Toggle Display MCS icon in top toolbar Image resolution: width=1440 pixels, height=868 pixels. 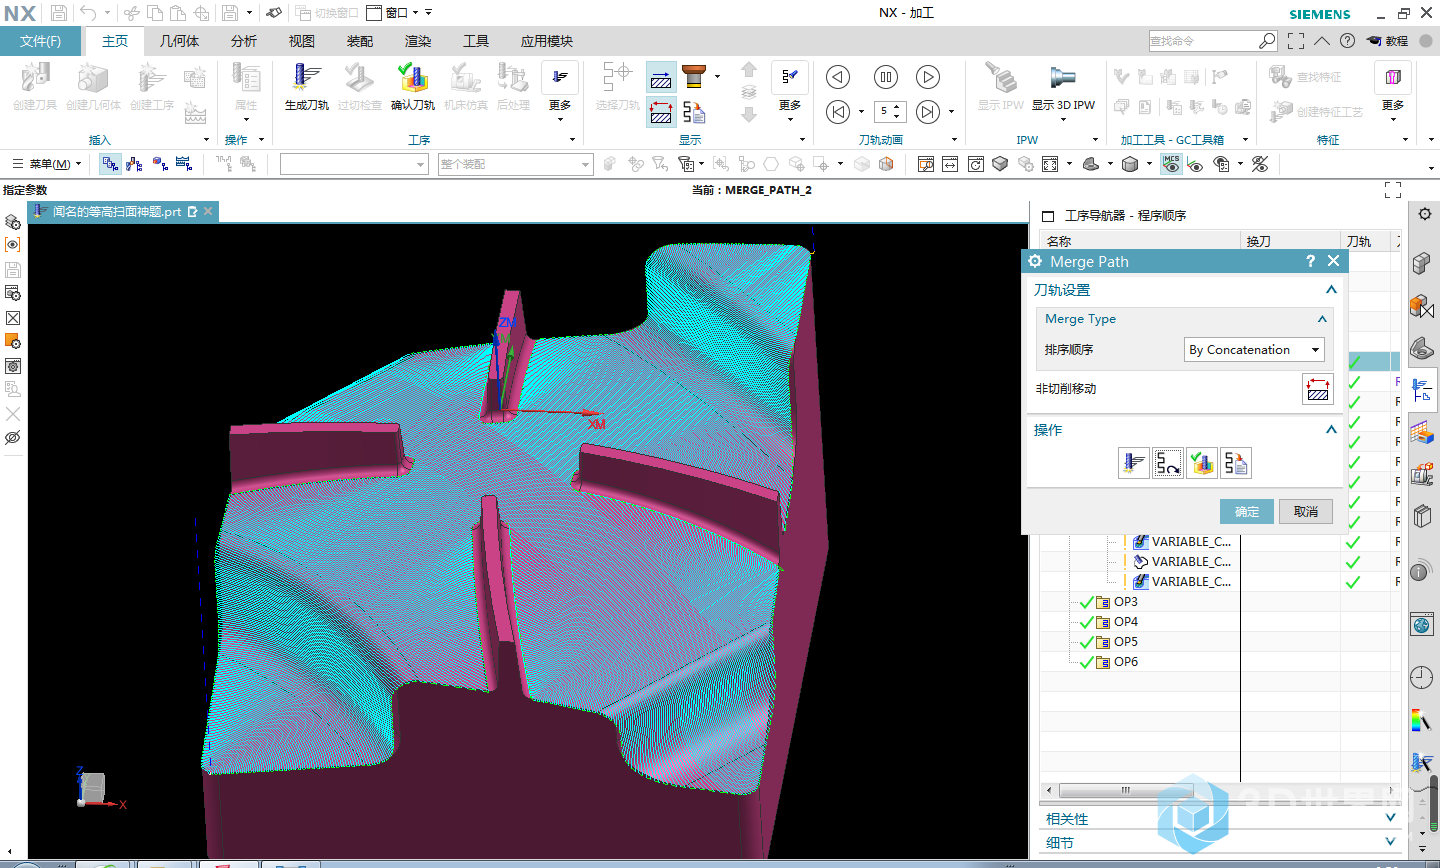(1171, 164)
